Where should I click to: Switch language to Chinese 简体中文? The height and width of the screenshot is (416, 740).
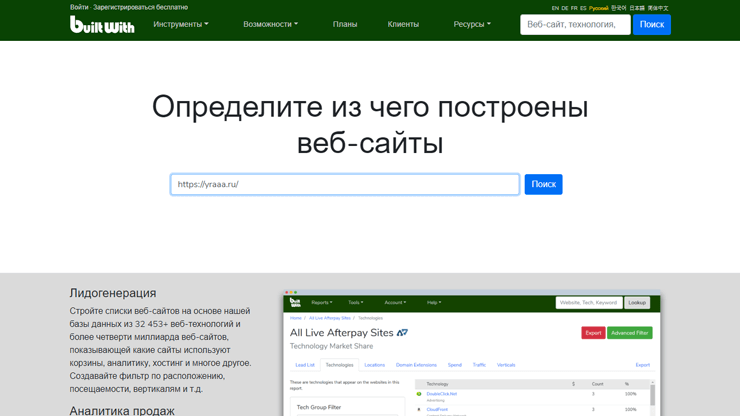coord(658,8)
